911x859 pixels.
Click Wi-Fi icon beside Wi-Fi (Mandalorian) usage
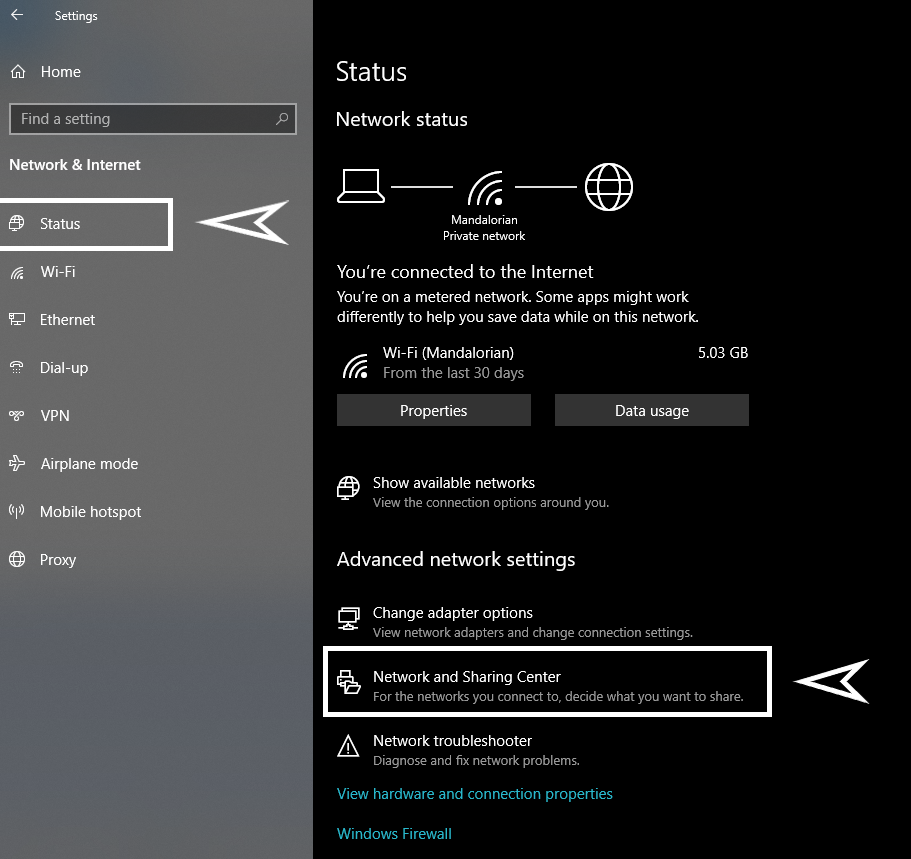click(x=355, y=366)
